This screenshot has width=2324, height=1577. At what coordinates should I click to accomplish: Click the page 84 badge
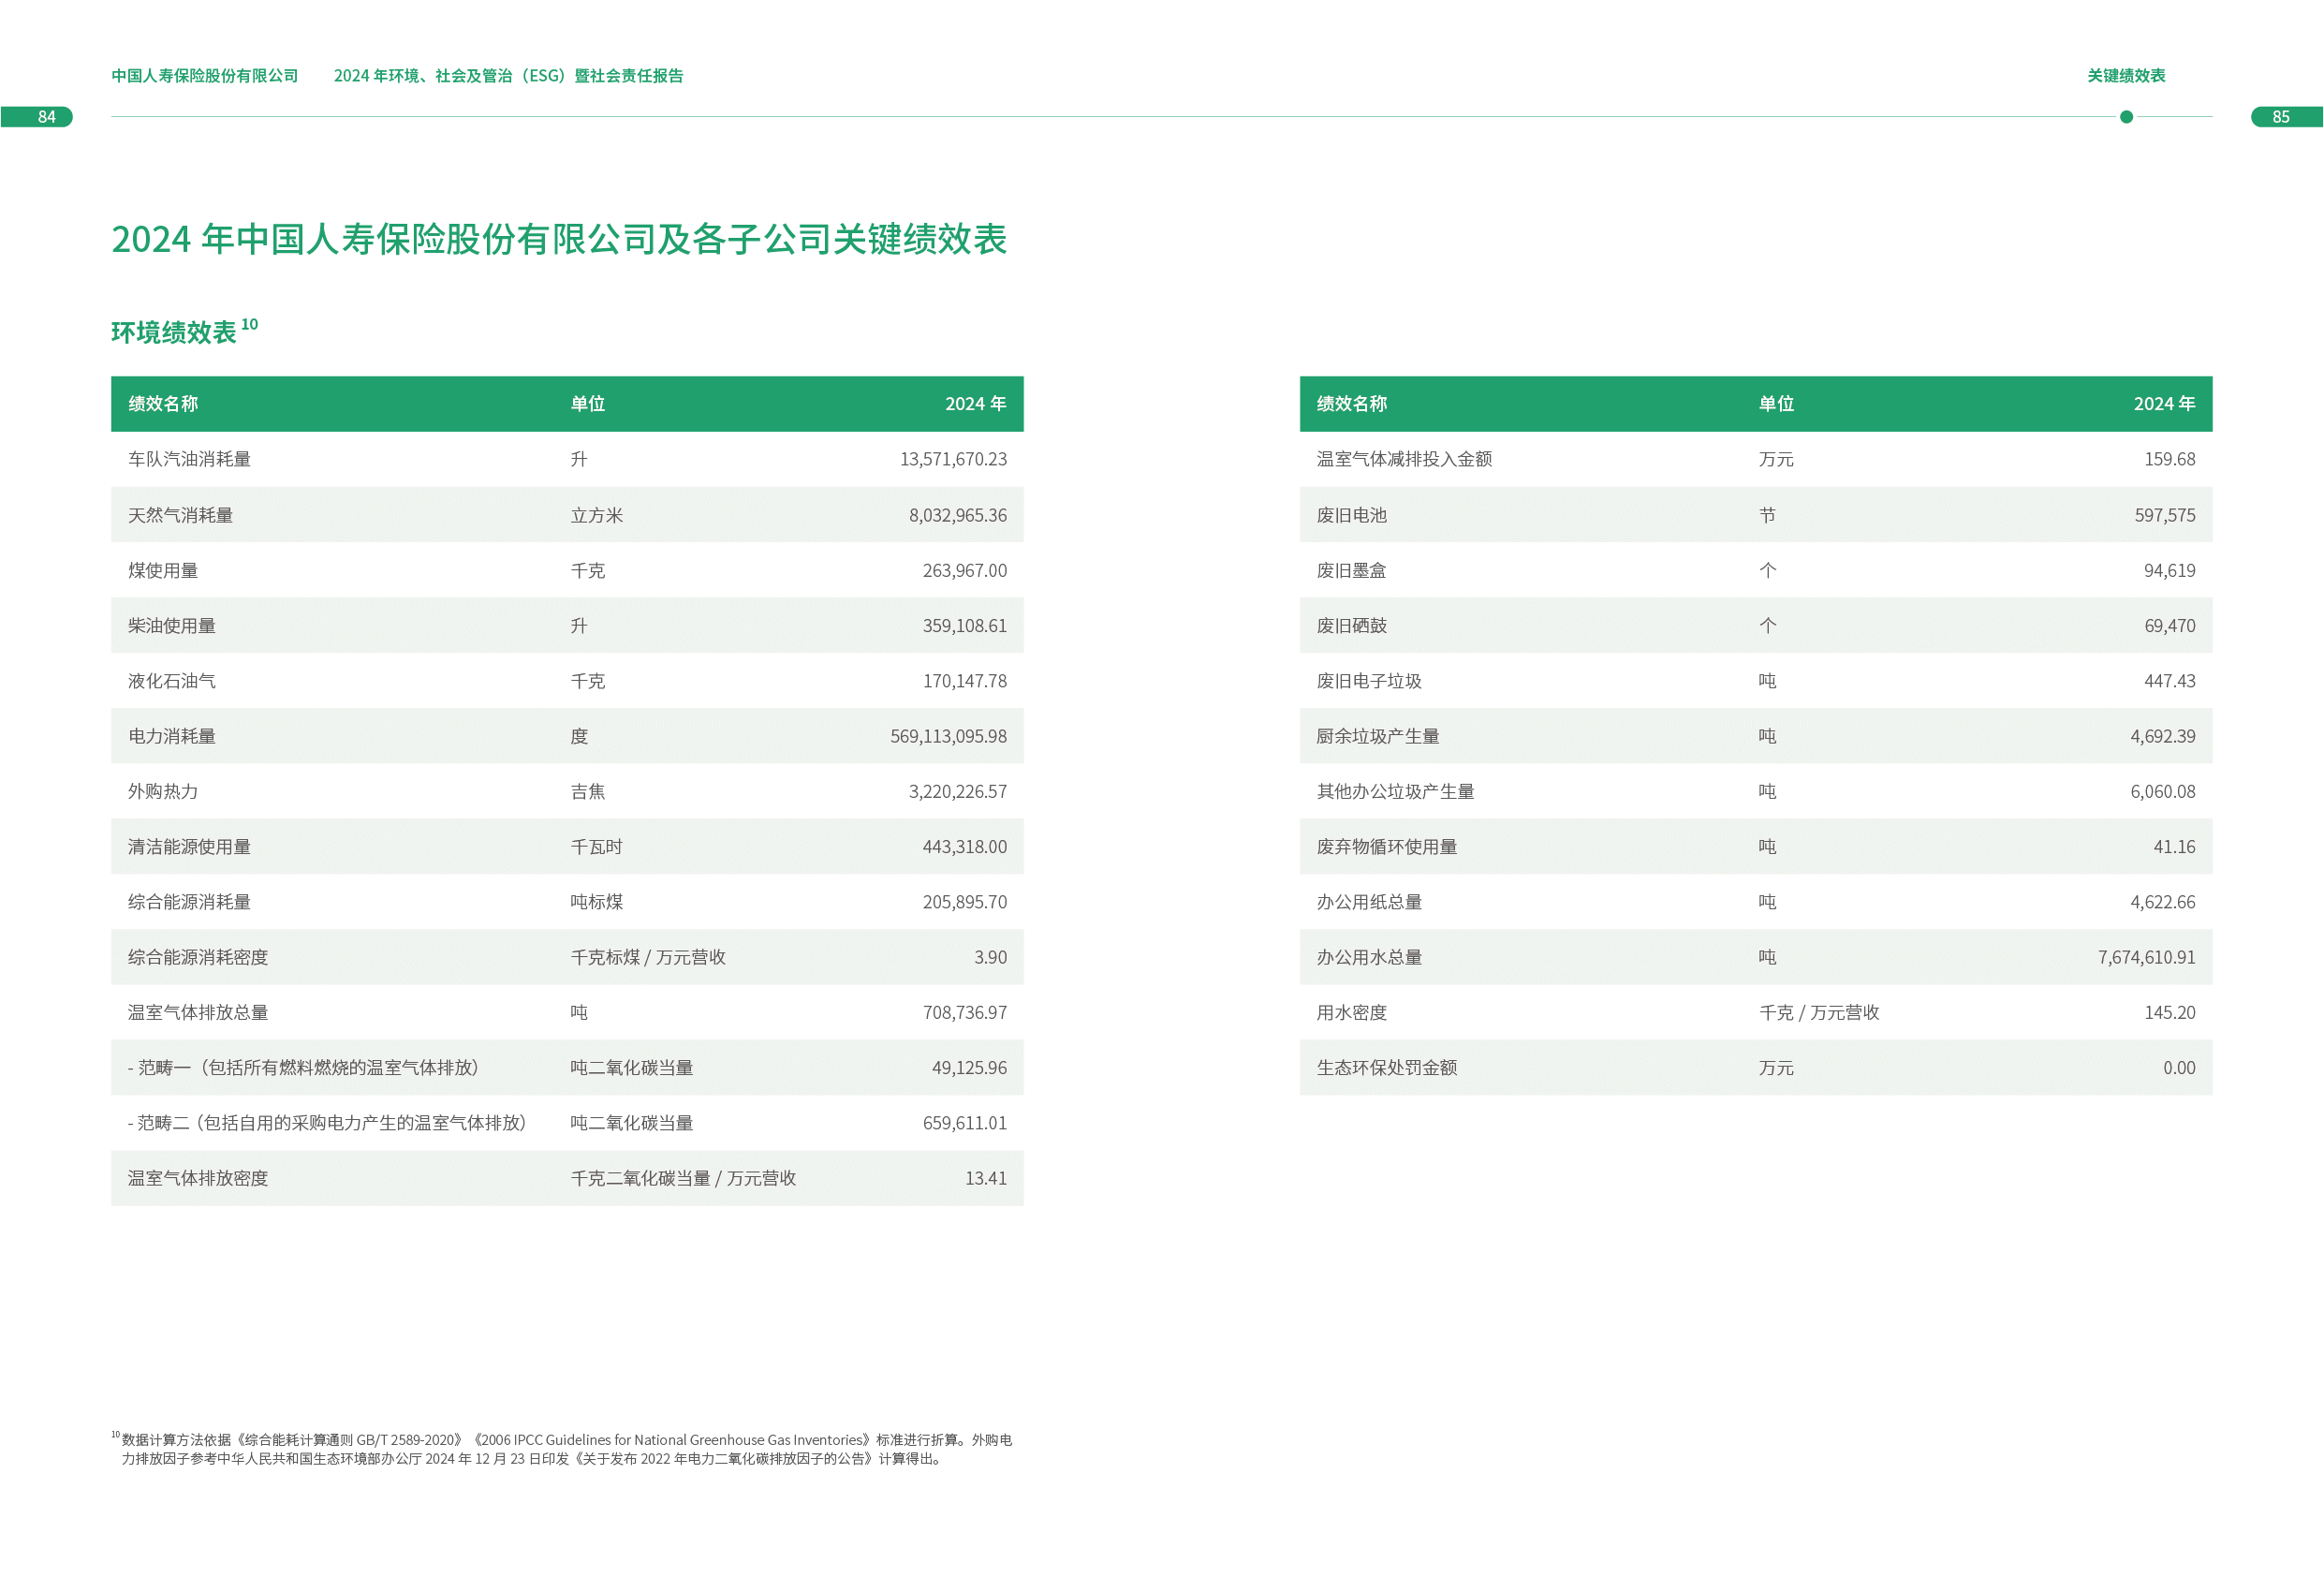(45, 117)
